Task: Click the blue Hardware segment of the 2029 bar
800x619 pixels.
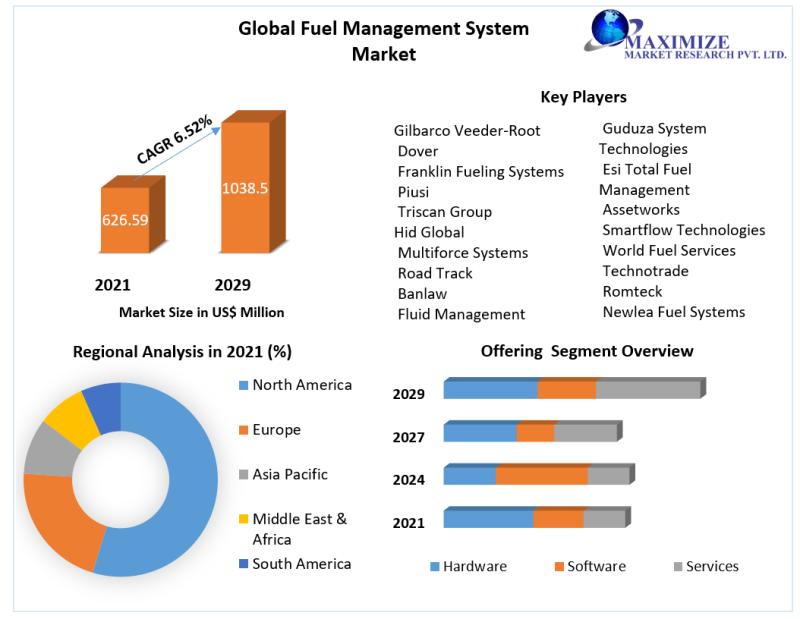Action: pyautogui.click(x=491, y=389)
